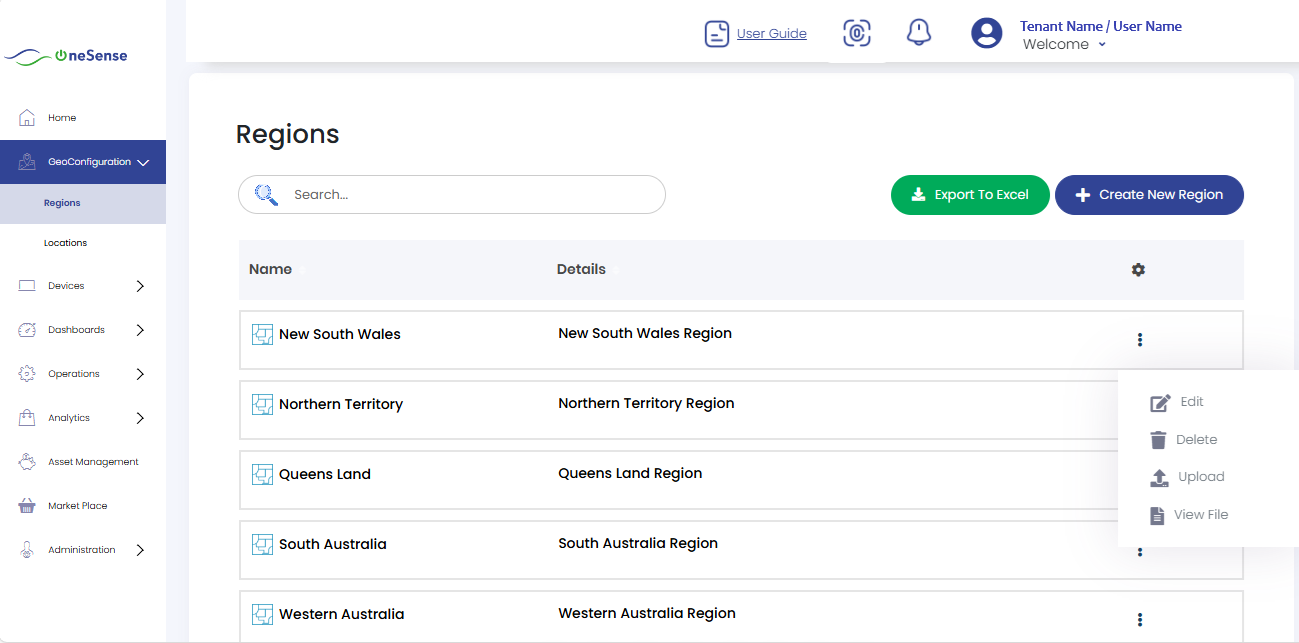Viewport: 1299px width, 643px height.
Task: Click the Export To Excel button
Action: click(x=970, y=195)
